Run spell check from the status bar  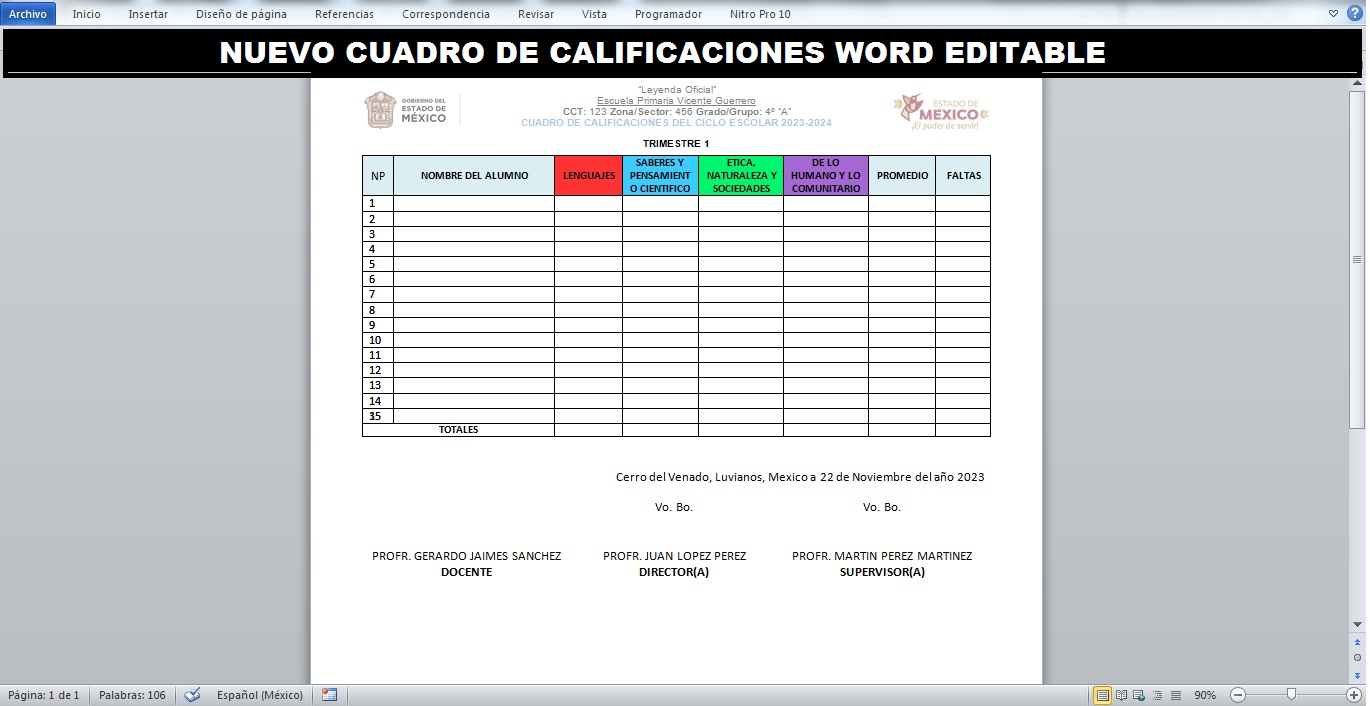pyautogui.click(x=190, y=695)
